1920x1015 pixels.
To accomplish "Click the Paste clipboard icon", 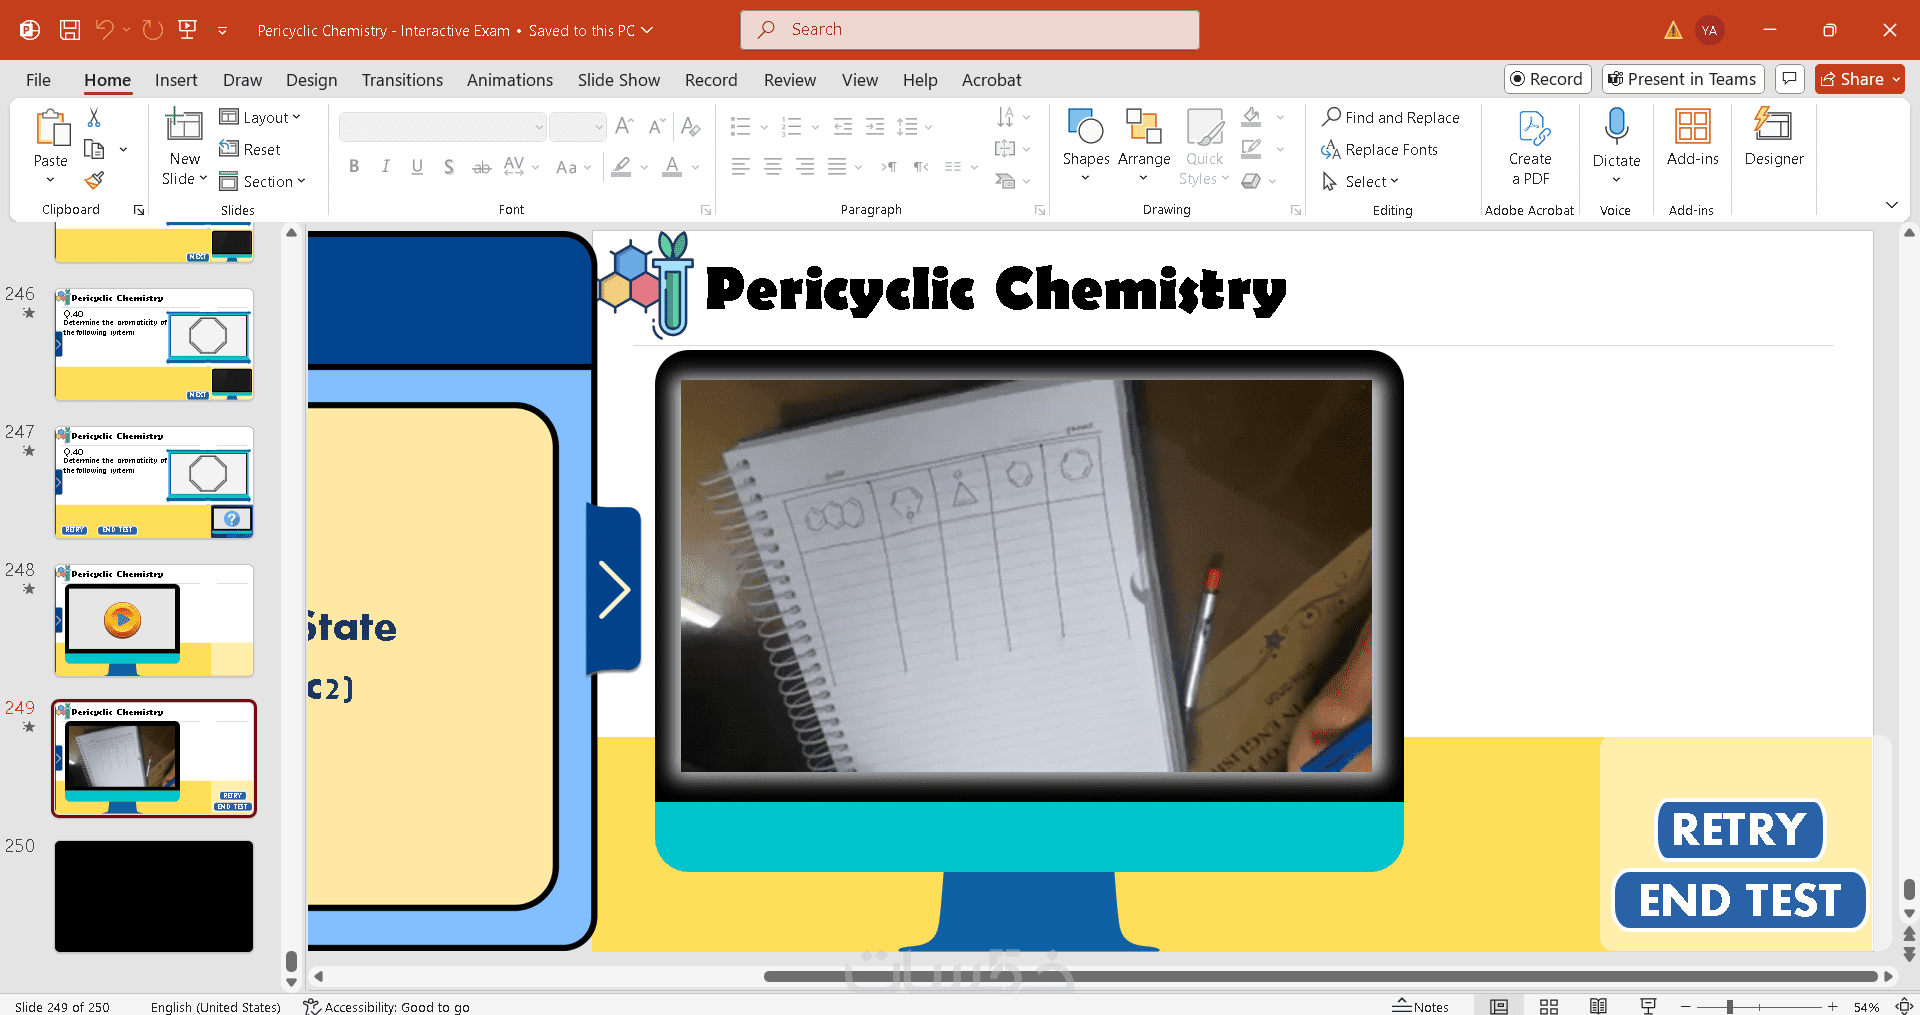I will [51, 129].
